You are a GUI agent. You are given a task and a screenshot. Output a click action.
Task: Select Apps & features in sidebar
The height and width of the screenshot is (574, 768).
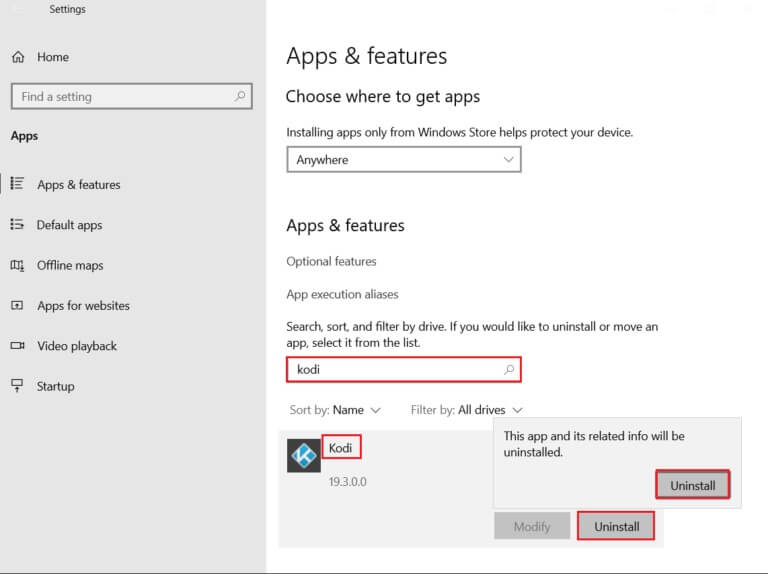[79, 185]
